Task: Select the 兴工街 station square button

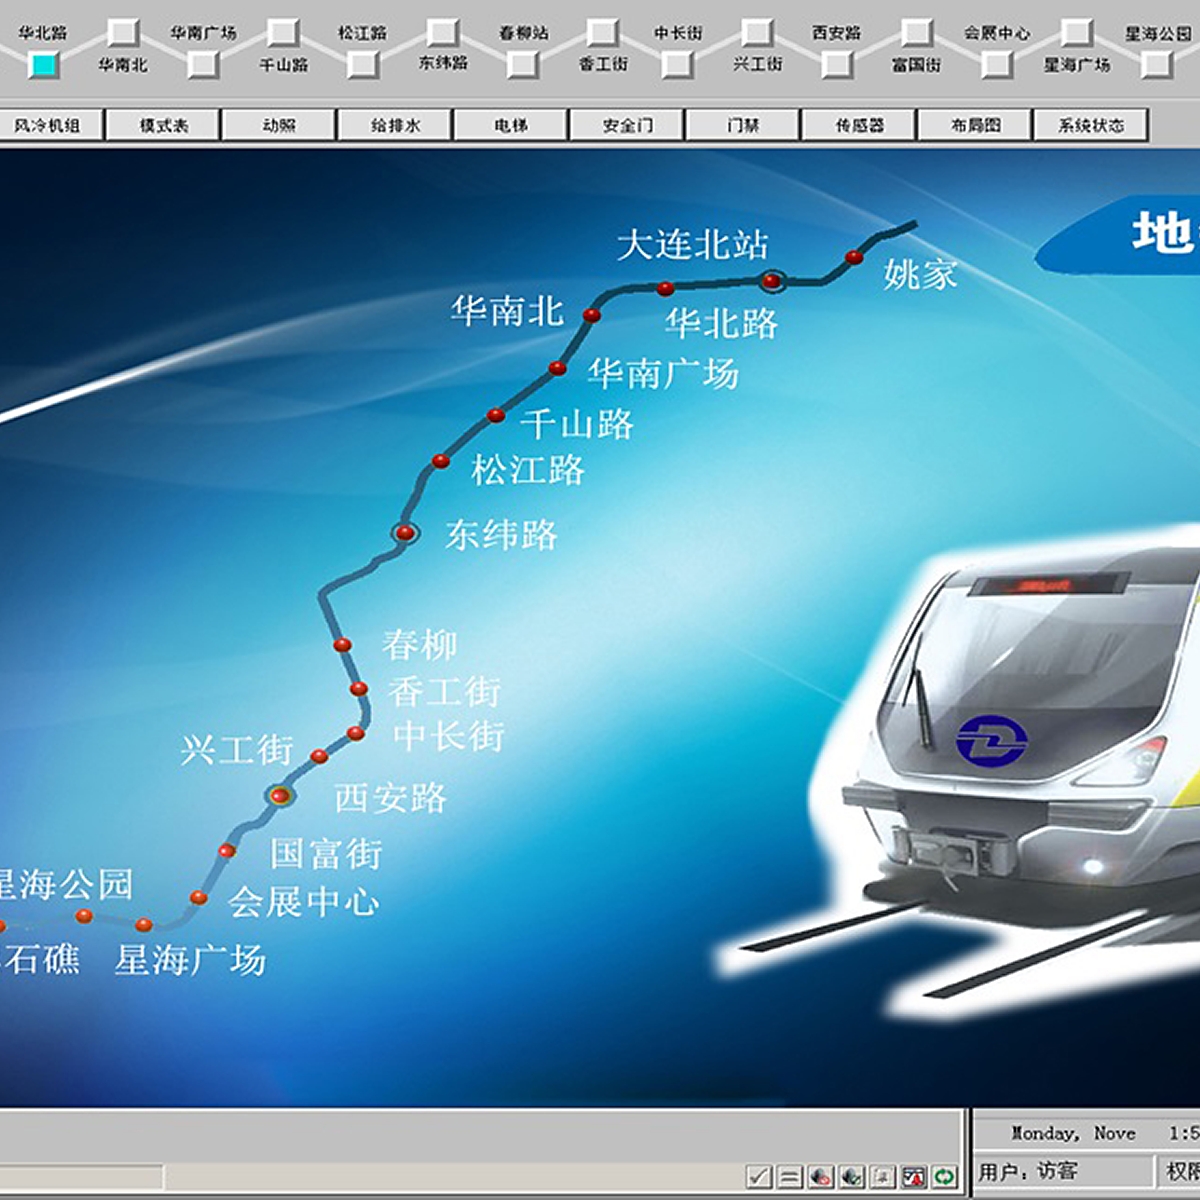Action: (757, 33)
